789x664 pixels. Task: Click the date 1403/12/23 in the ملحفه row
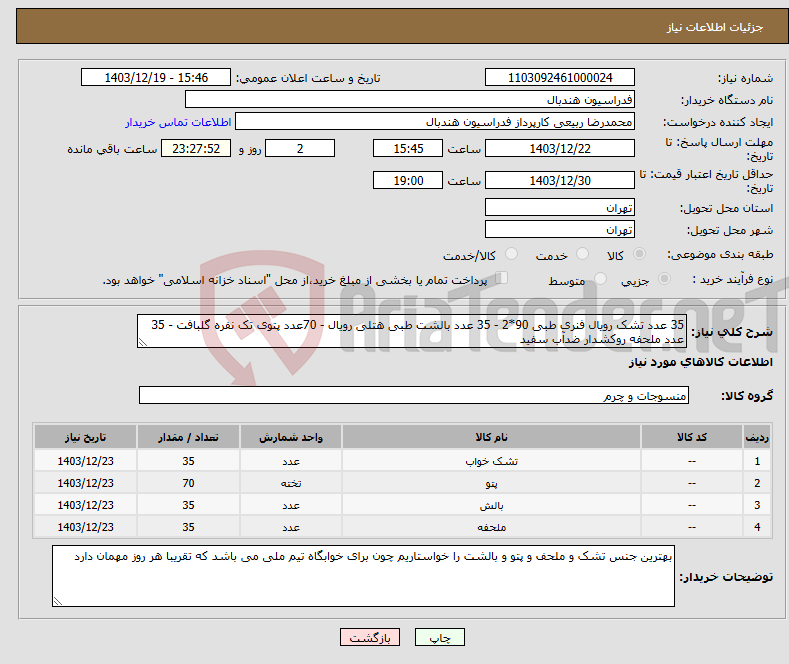pyautogui.click(x=86, y=527)
